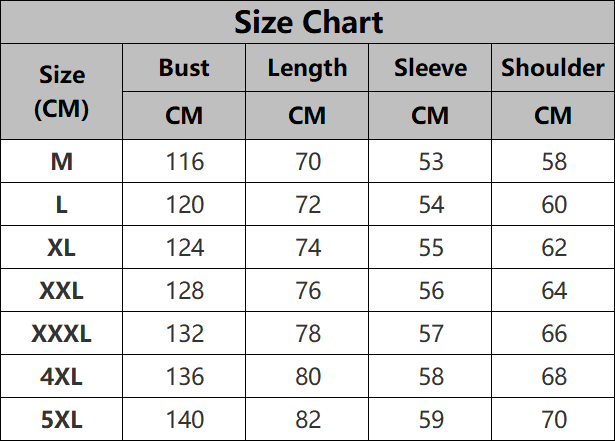The image size is (615, 441).
Task: Select sleeve value 53 in M row
Action: coord(431,161)
